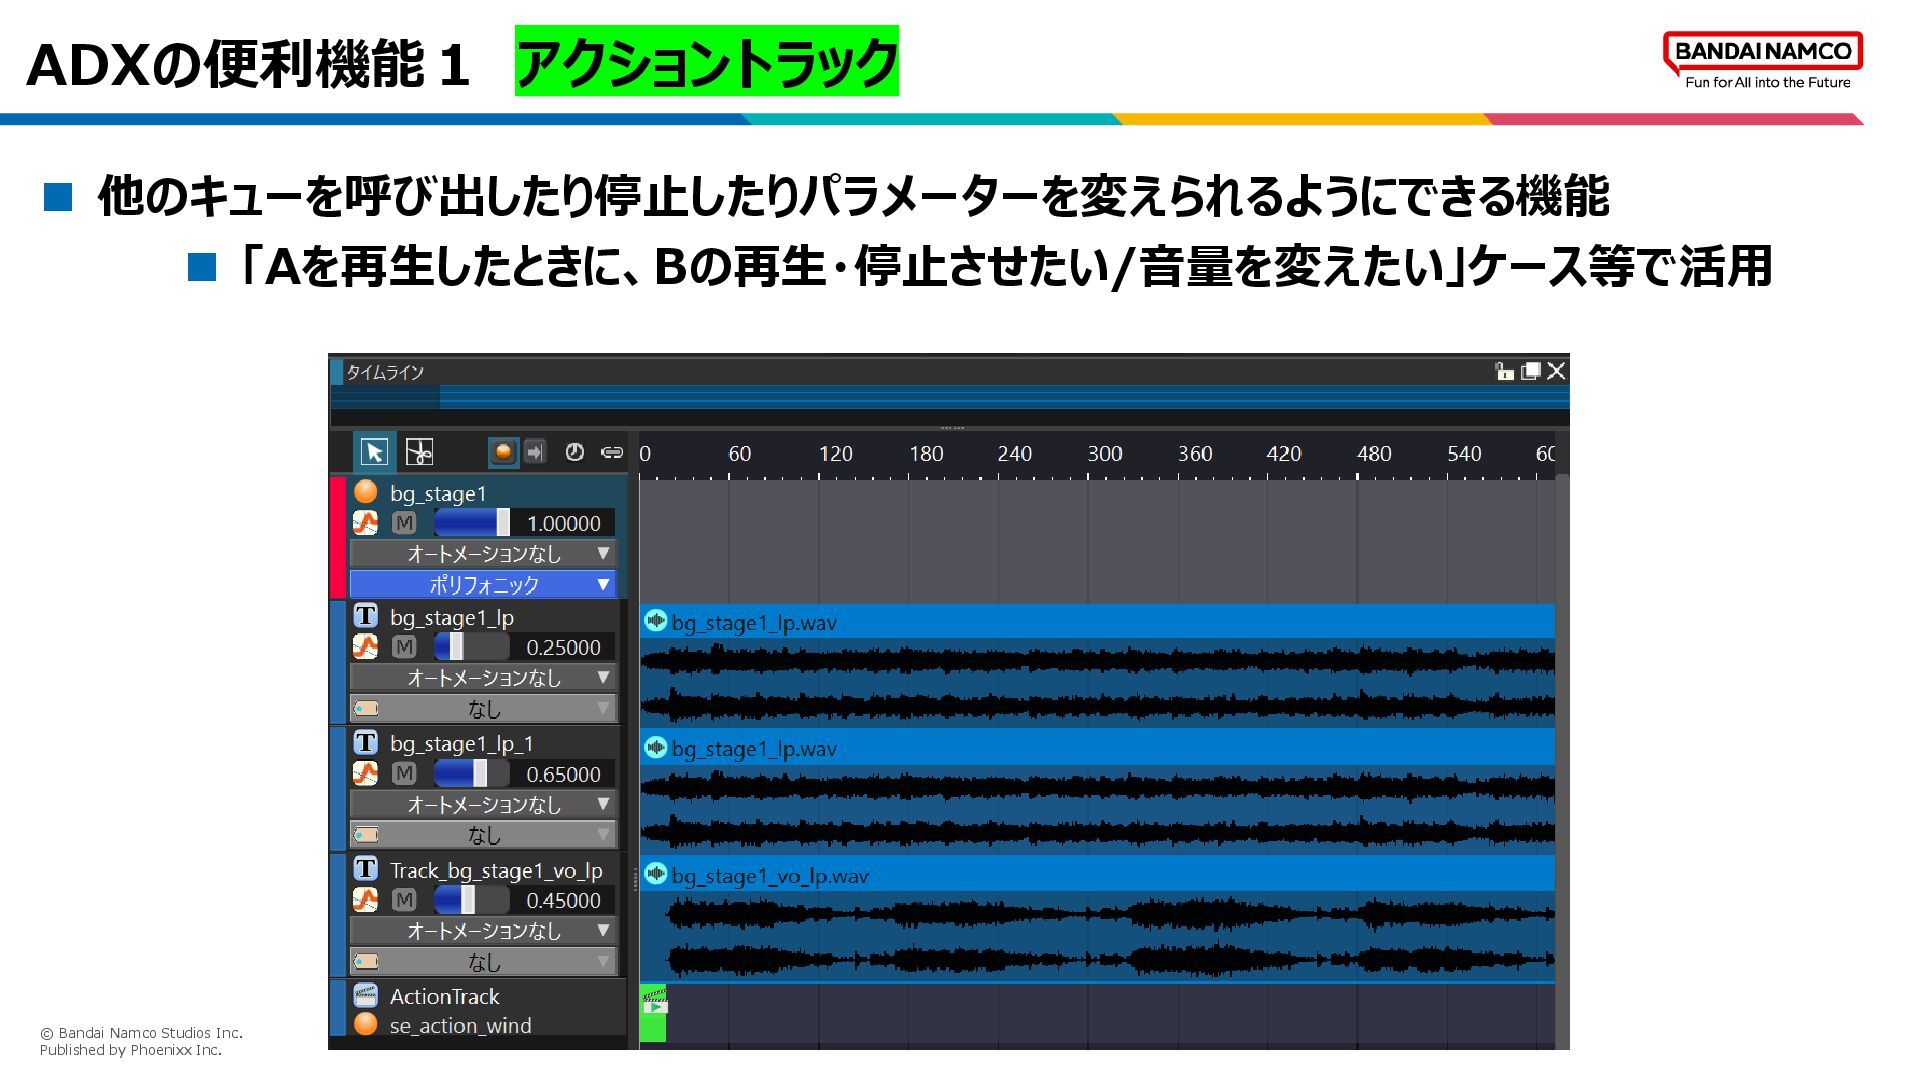Open the ポリフォニック dropdown
1920x1080 pixels.
483,584
